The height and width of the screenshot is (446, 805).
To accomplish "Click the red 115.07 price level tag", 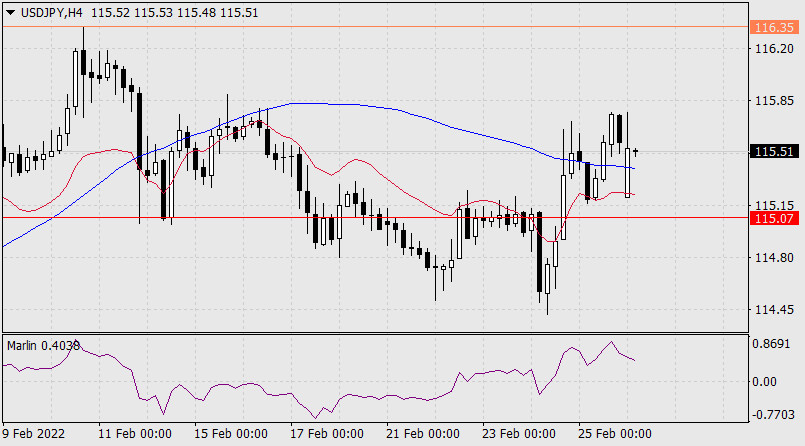I will coord(774,218).
